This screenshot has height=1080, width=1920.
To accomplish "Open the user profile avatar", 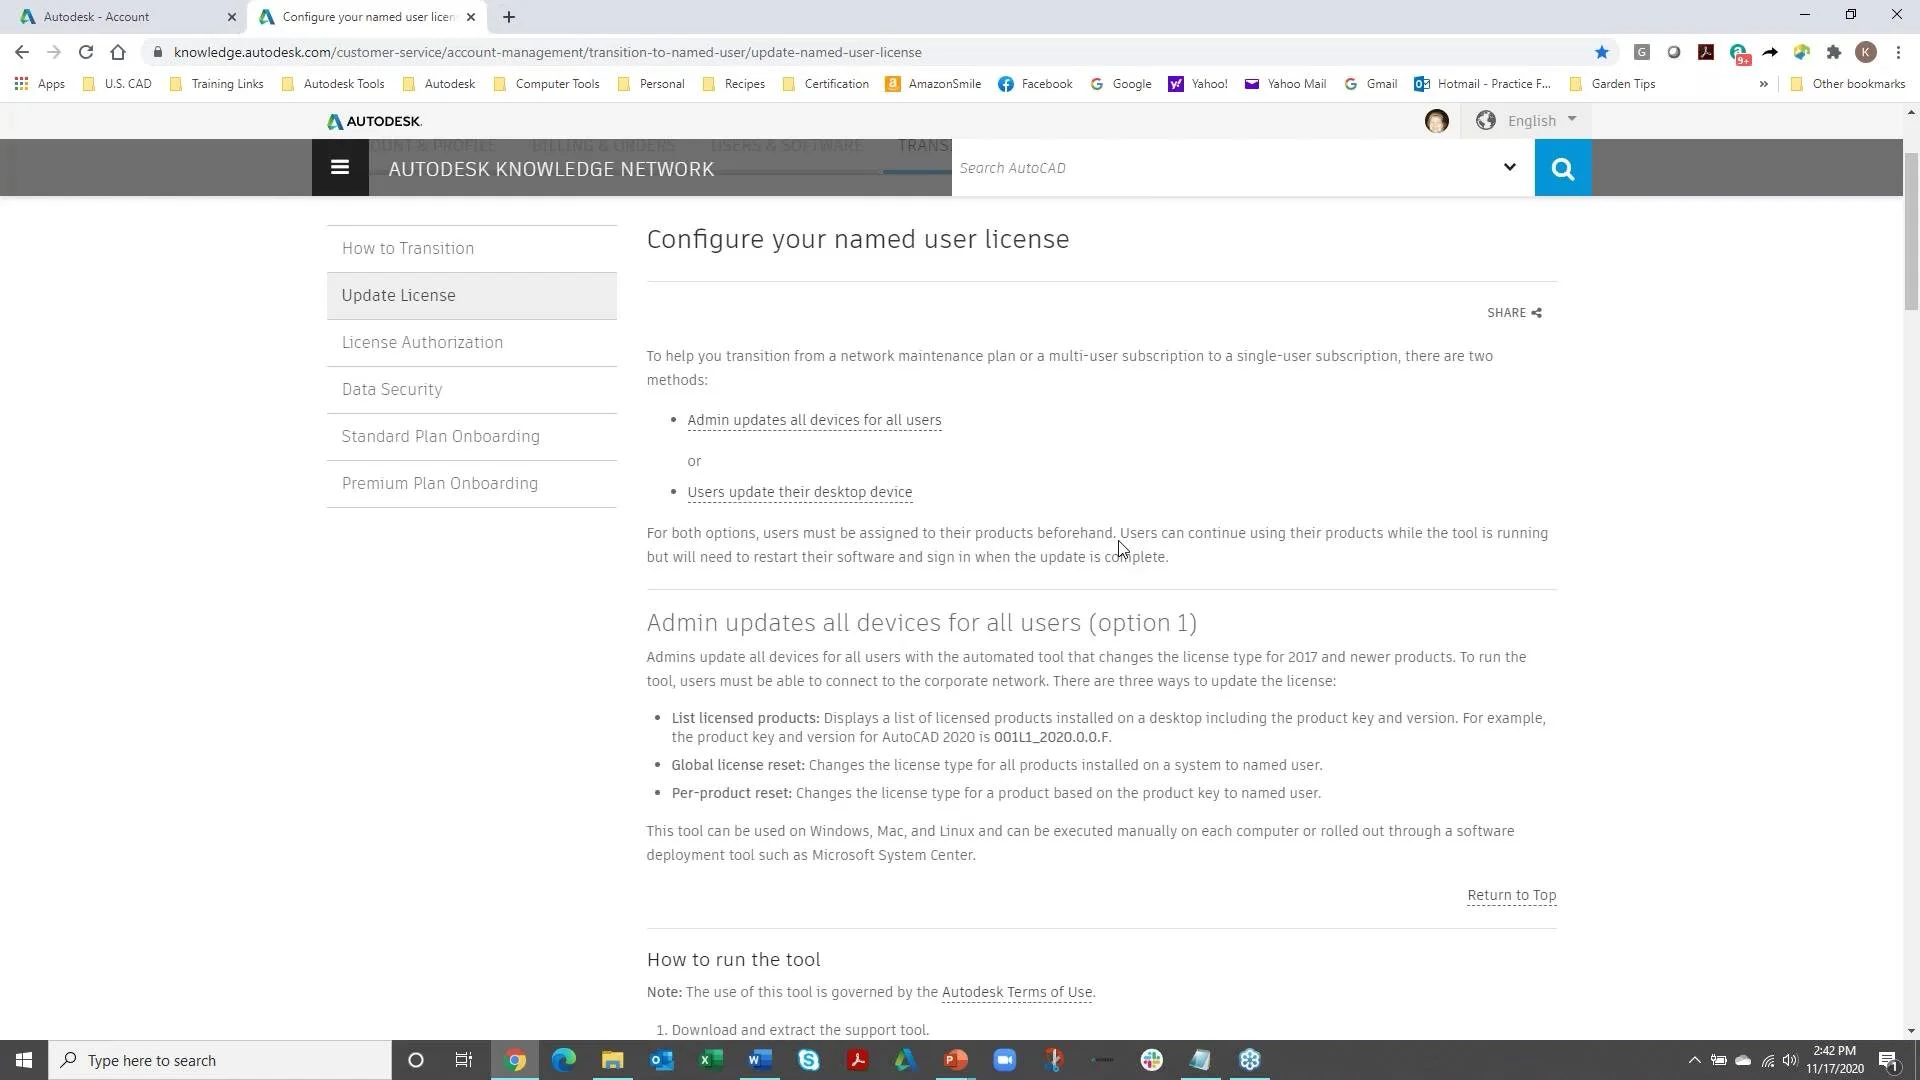I will 1436,121.
